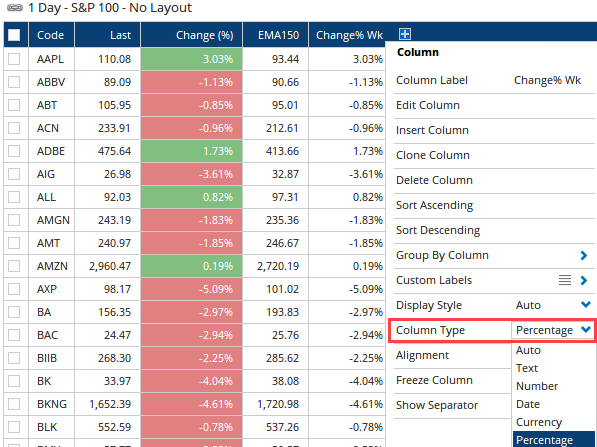Toggle the select-all checkbox in the header row
The image size is (597, 447).
tap(14, 35)
